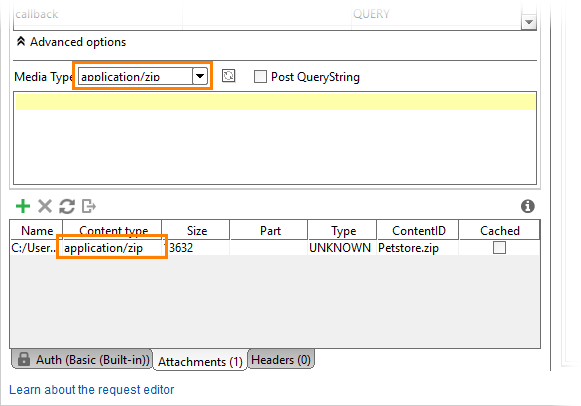The image size is (581, 406).
Task: Open Auth (Basic (Built-in)) tab
Action: [x=82, y=359]
